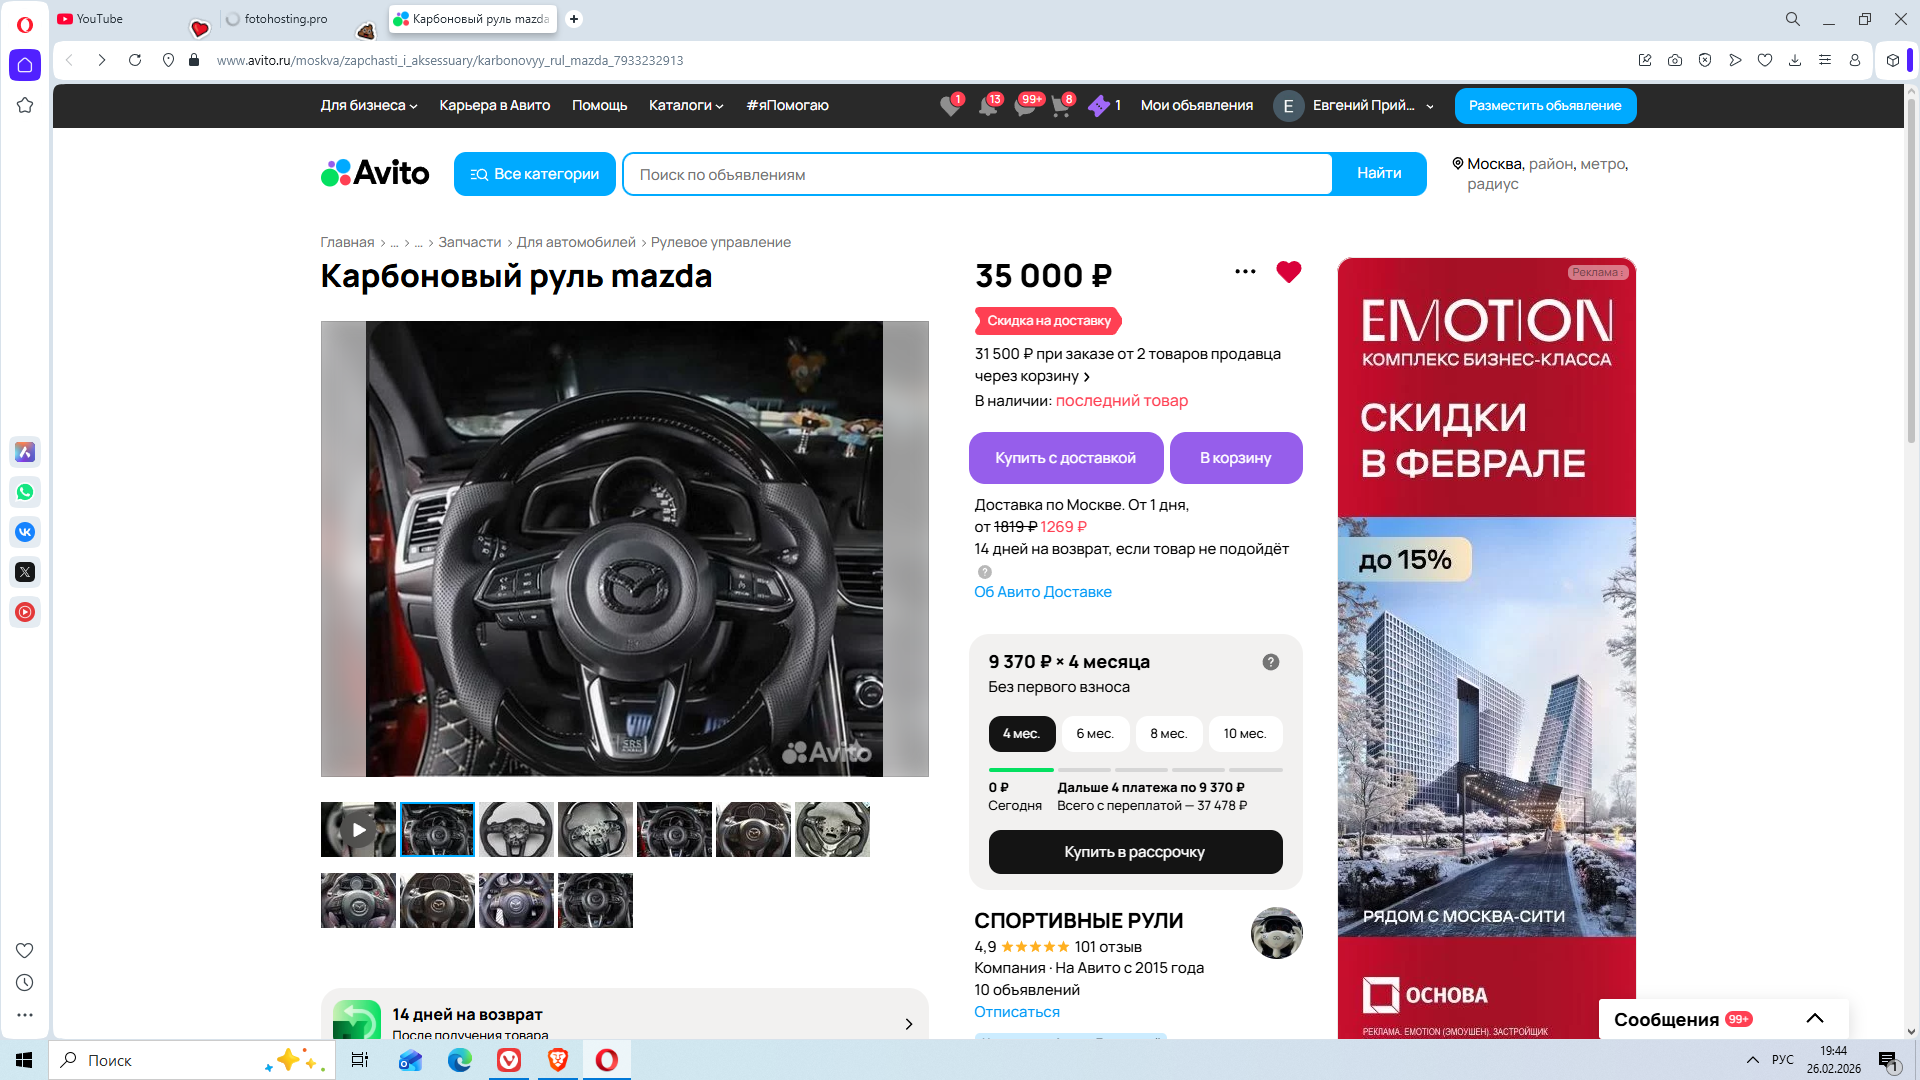Viewport: 1920px width, 1080px height.
Task: Open the Об Авито Доставке link
Action: point(1042,592)
